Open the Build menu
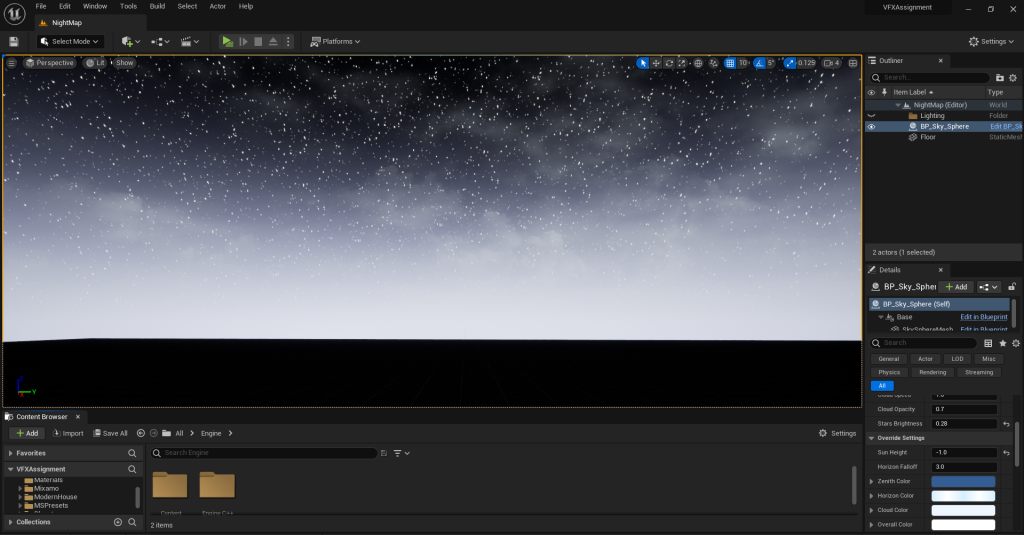Image resolution: width=1024 pixels, height=535 pixels. (x=157, y=6)
